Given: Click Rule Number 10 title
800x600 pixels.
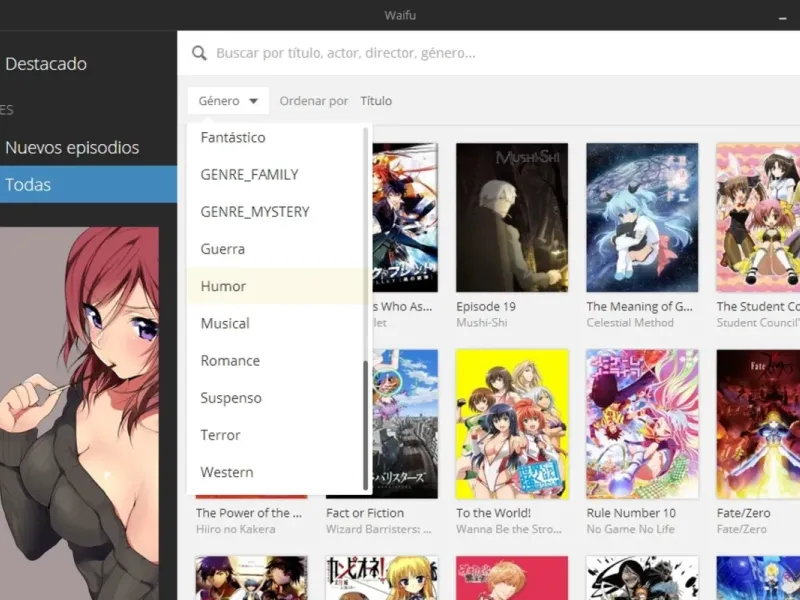Looking at the screenshot, I should (x=631, y=513).
